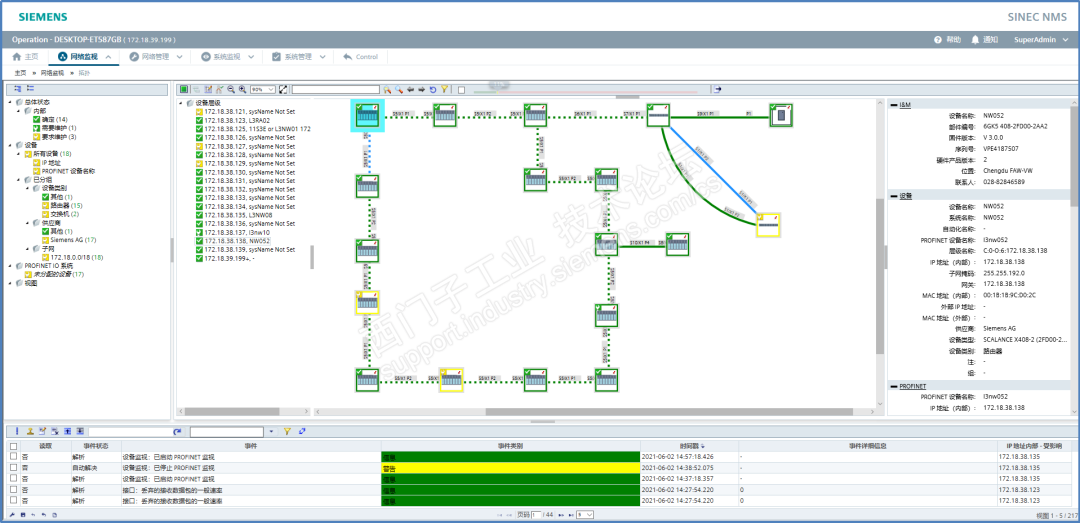Click the collapse-all tree icon in left panel
1080x523 pixels.
tap(30, 88)
